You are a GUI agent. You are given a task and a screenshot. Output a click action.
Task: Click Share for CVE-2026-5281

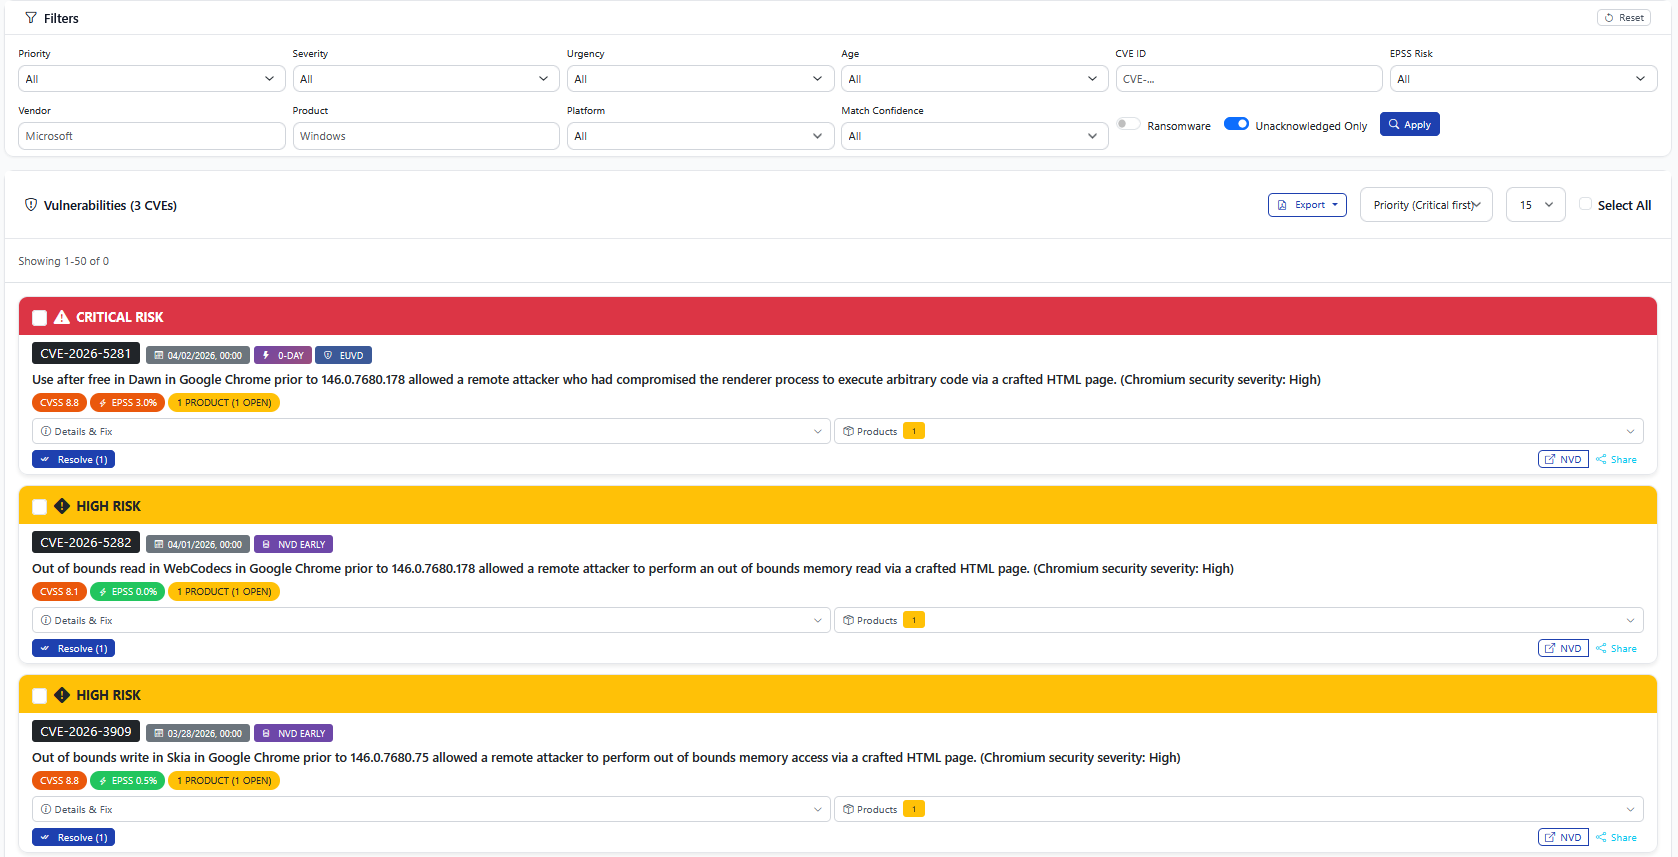pyautogui.click(x=1617, y=460)
